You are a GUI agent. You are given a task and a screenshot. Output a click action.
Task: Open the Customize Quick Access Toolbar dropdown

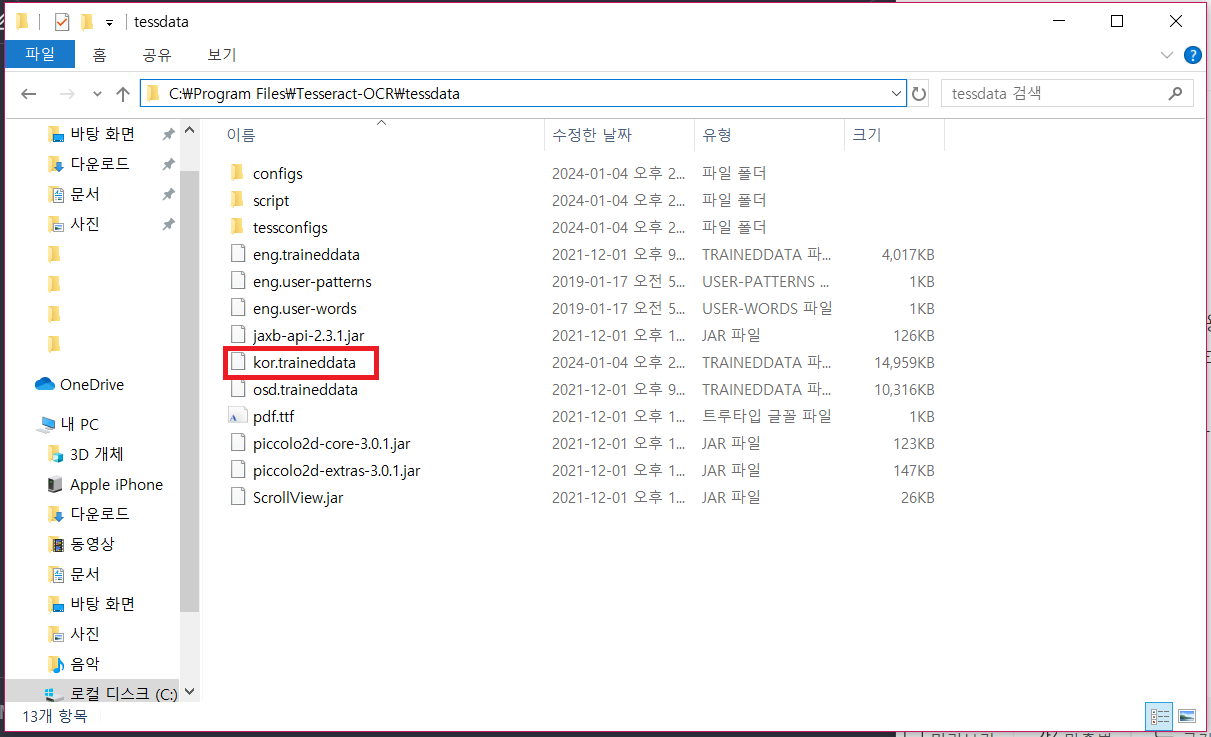[110, 22]
